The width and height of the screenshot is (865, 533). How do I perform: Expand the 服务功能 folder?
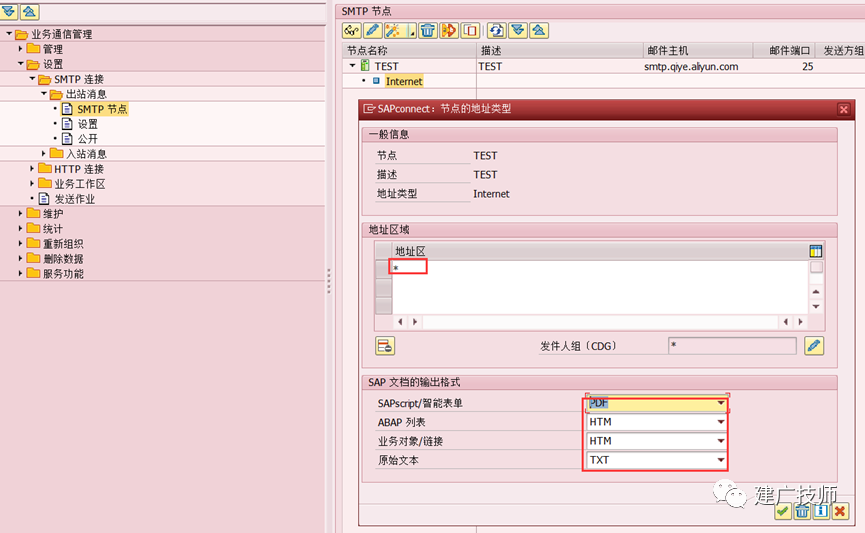[20, 273]
